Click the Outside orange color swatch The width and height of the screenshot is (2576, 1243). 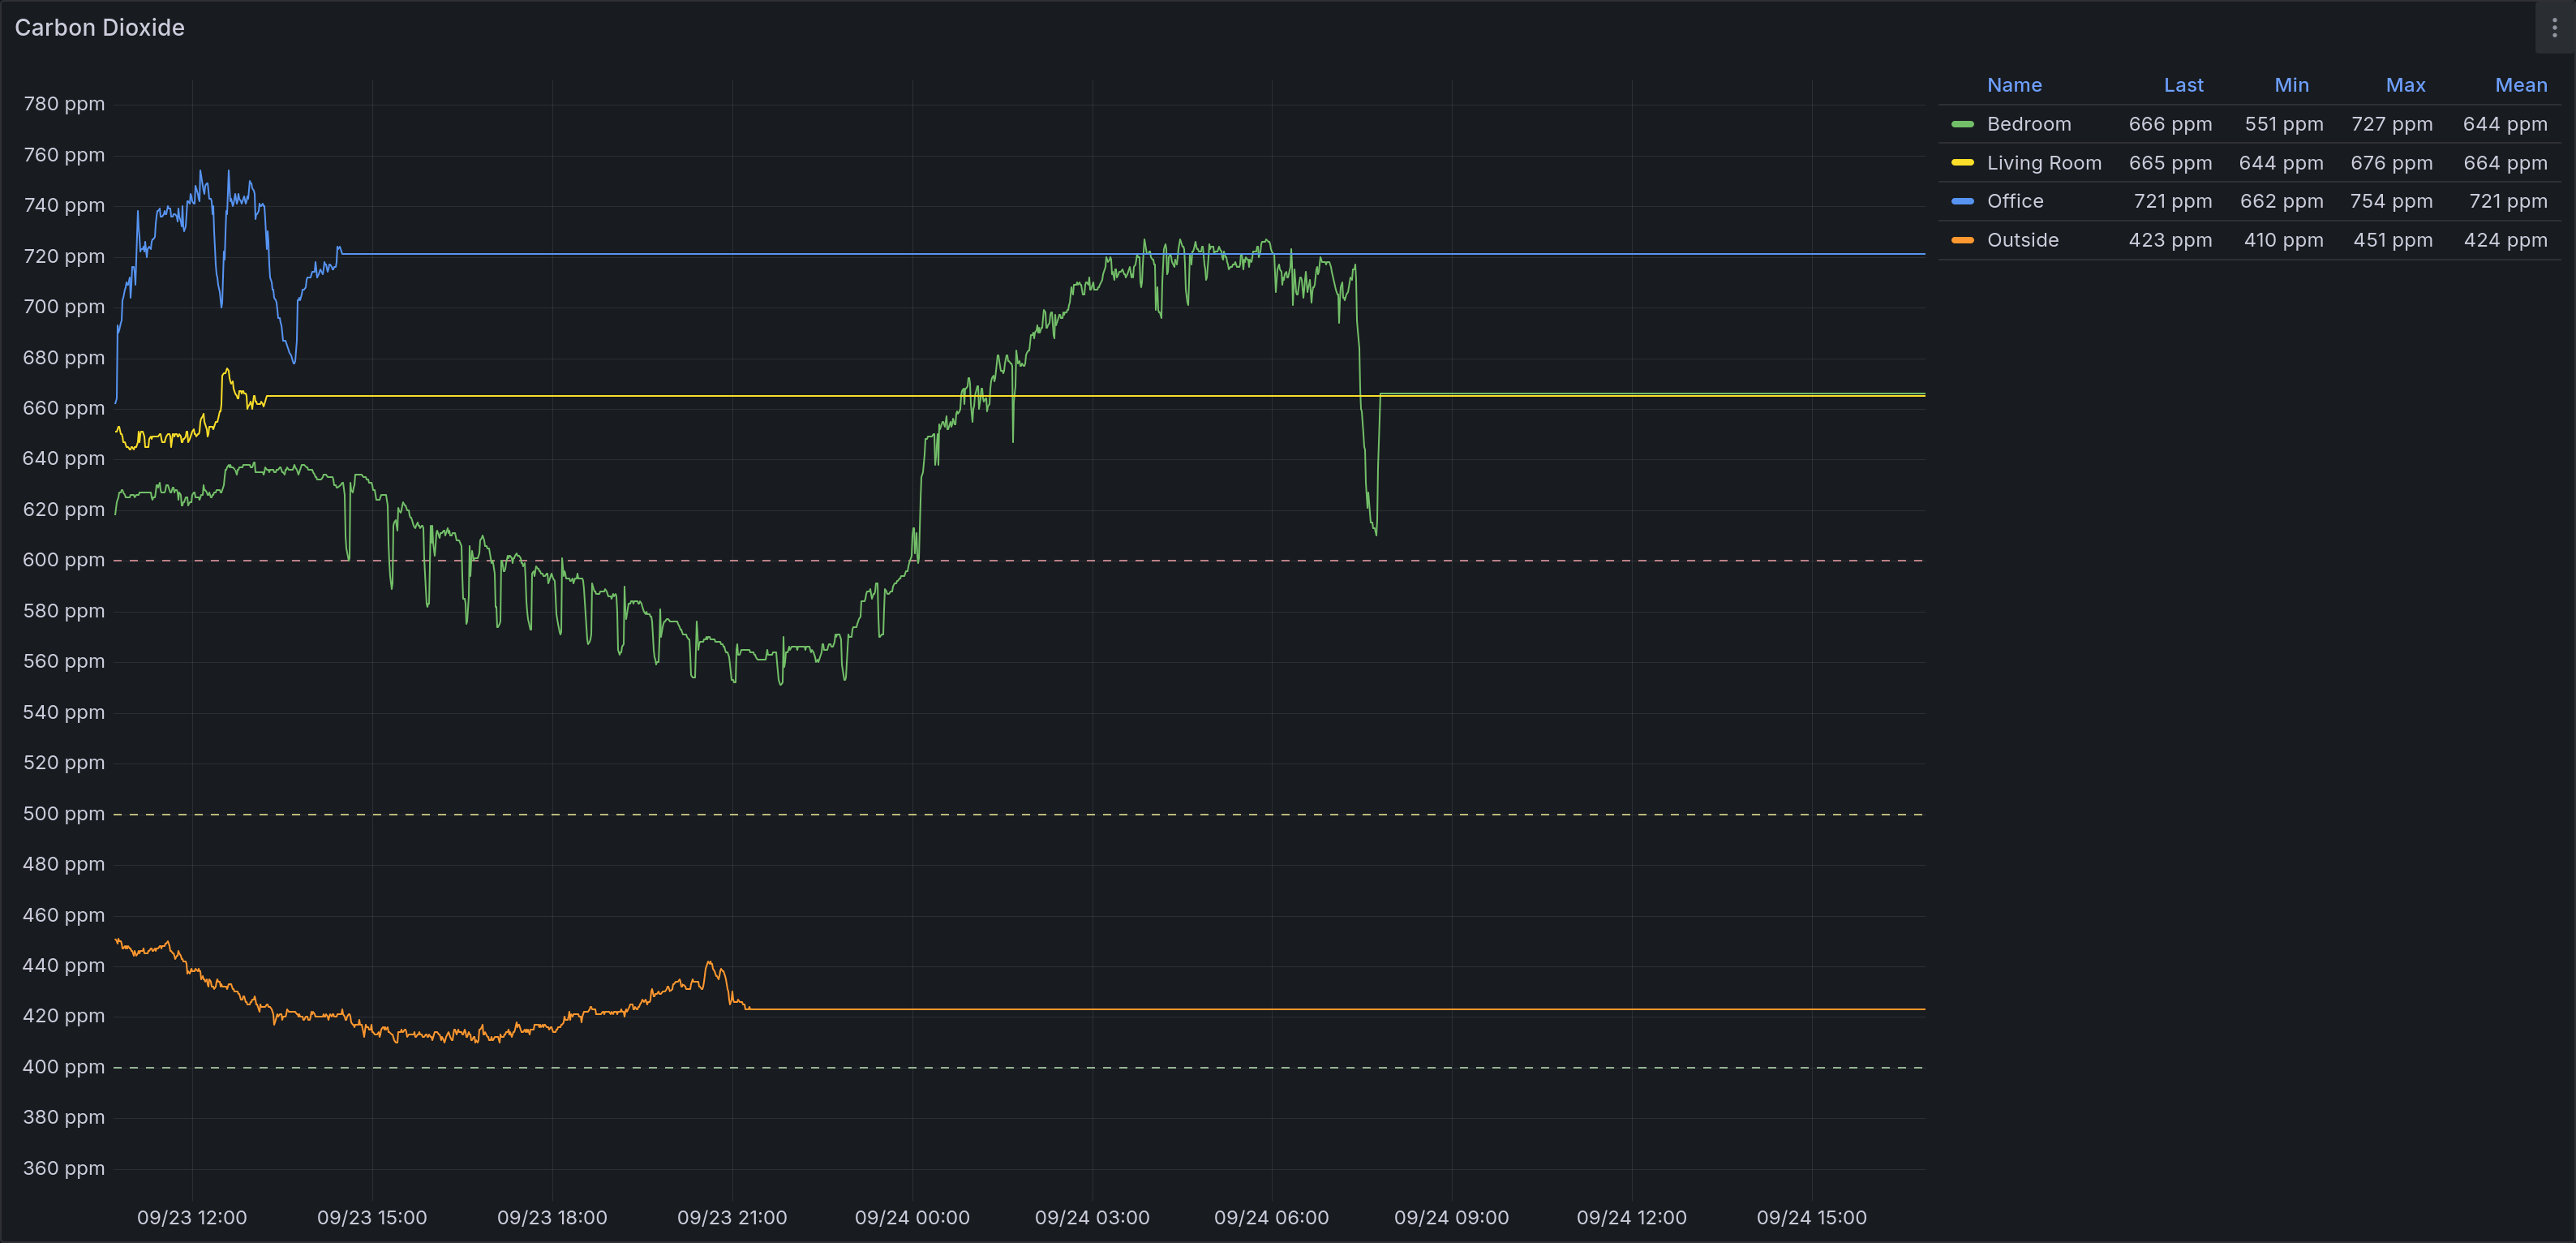(1962, 240)
